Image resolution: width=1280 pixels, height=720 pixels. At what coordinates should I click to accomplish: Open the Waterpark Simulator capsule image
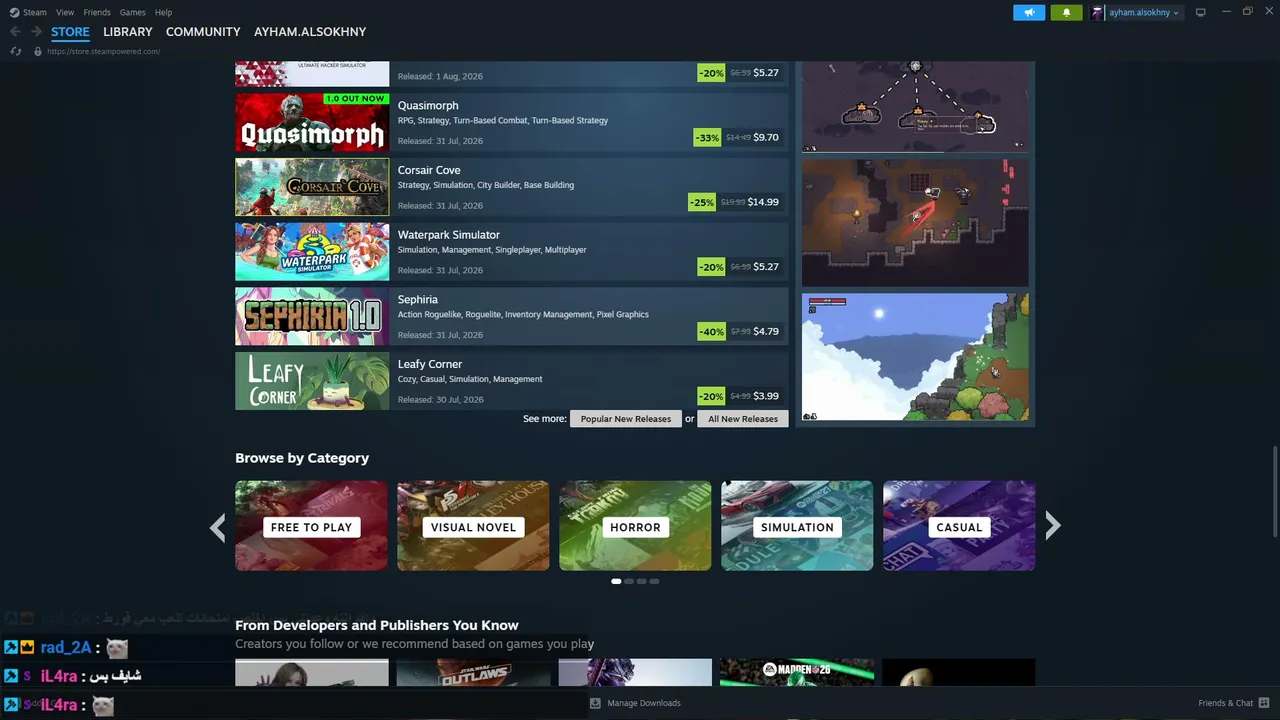(312, 252)
